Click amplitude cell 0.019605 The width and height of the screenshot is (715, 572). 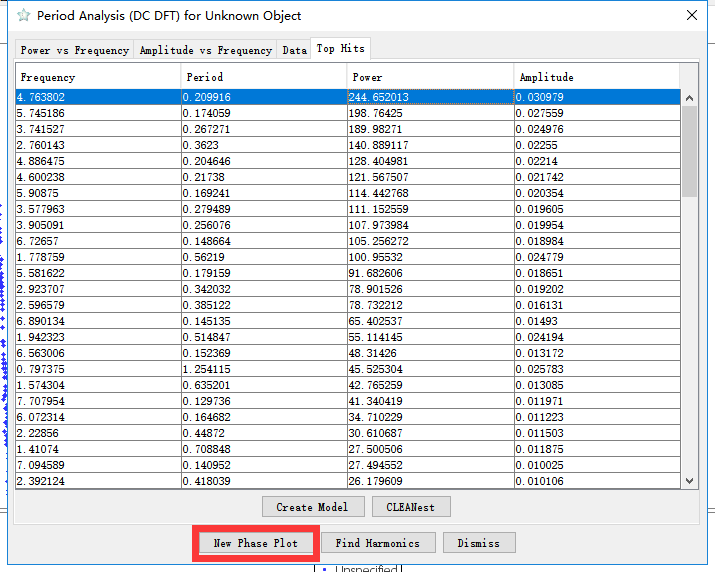(x=597, y=209)
